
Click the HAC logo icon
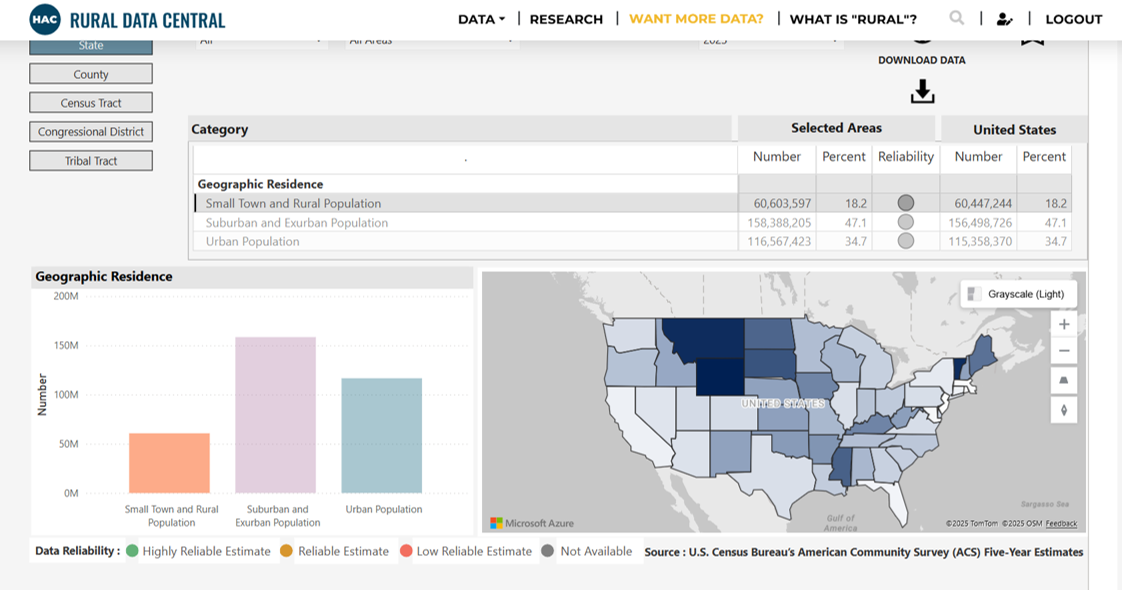click(45, 19)
